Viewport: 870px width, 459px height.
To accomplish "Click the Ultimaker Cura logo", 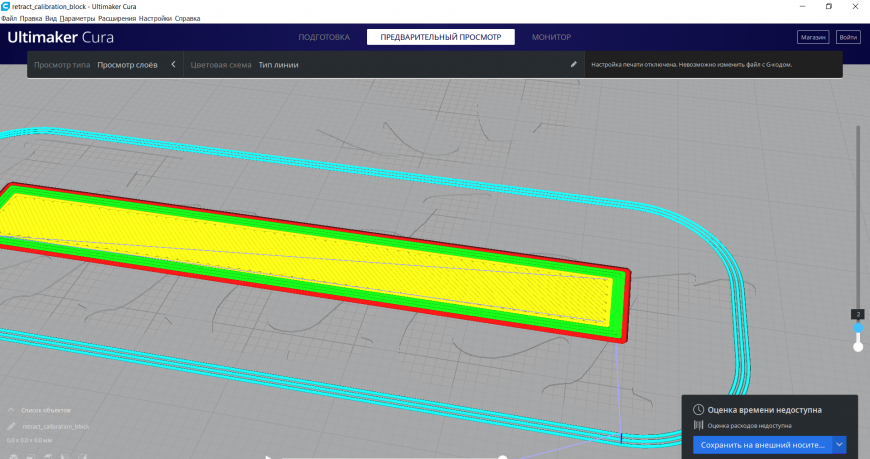I will (x=60, y=37).
